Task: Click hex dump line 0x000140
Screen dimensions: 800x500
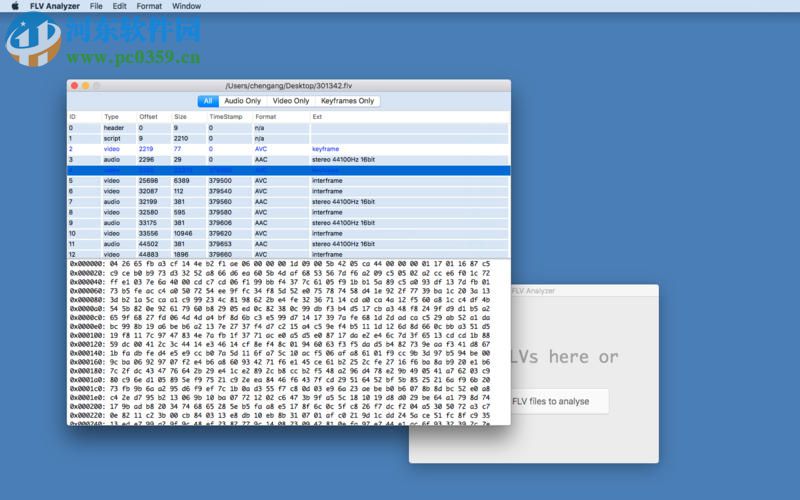Action: click(280, 353)
